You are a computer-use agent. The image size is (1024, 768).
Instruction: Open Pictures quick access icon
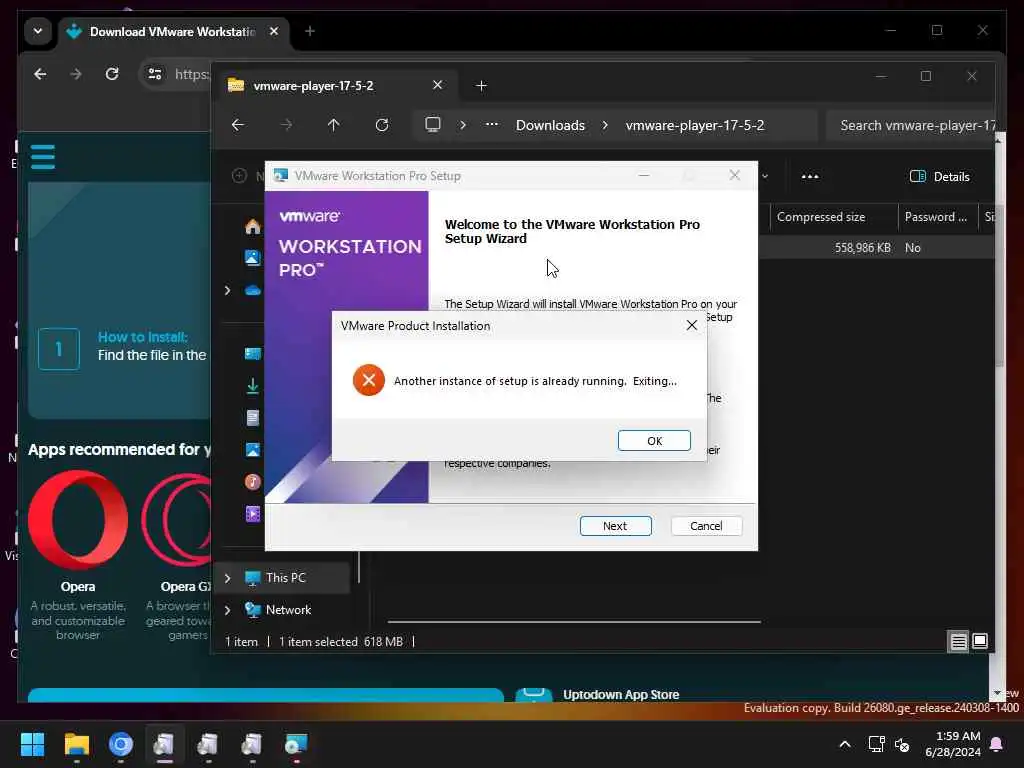[x=253, y=449]
